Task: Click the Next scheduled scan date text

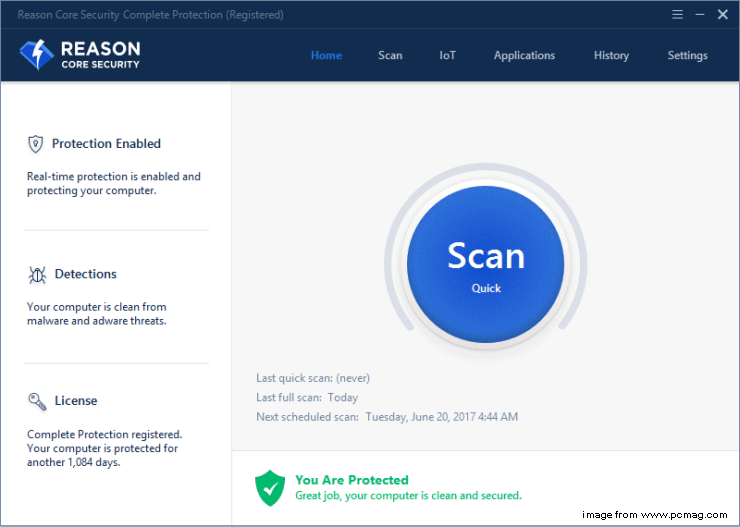Action: click(x=441, y=417)
